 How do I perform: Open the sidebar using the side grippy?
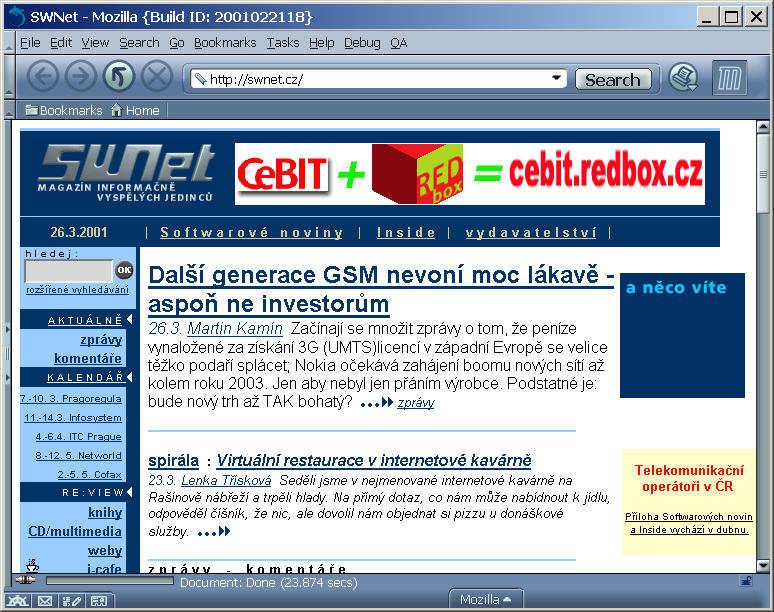pyautogui.click(x=7, y=353)
